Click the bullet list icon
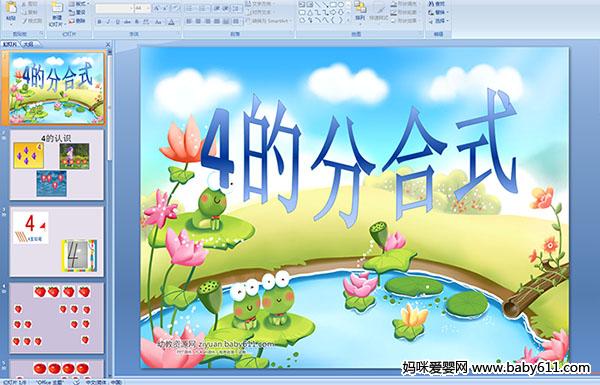Image resolution: width=600 pixels, height=385 pixels. 189,8
